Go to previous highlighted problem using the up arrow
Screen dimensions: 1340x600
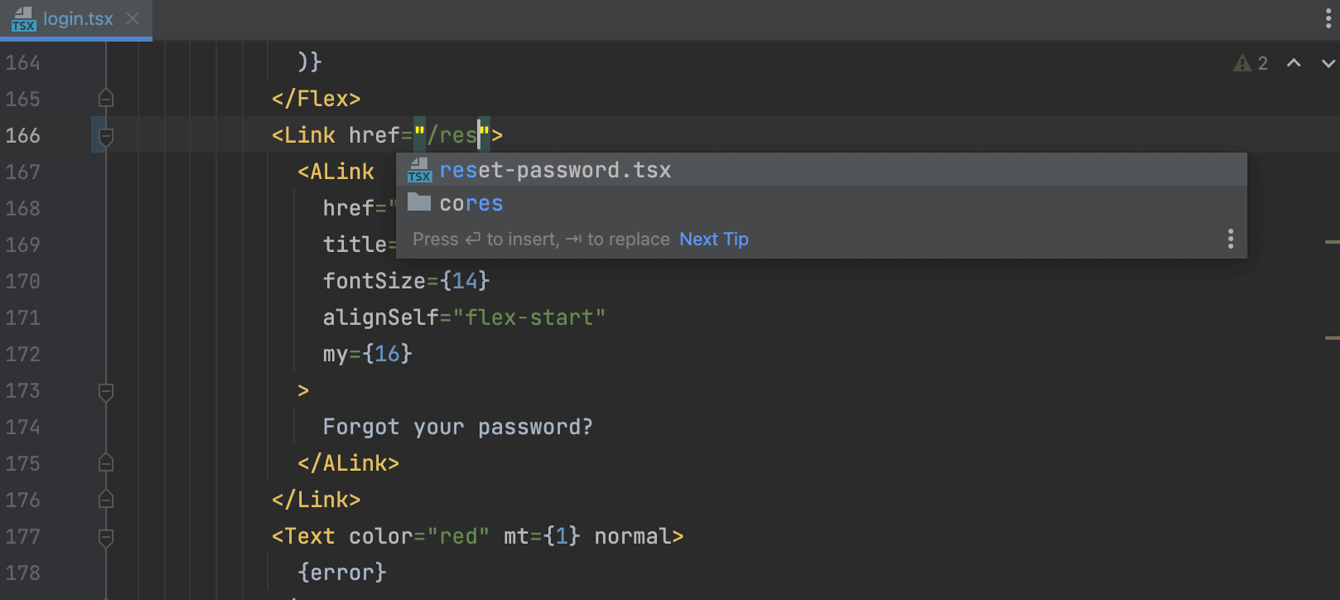[x=1293, y=64]
